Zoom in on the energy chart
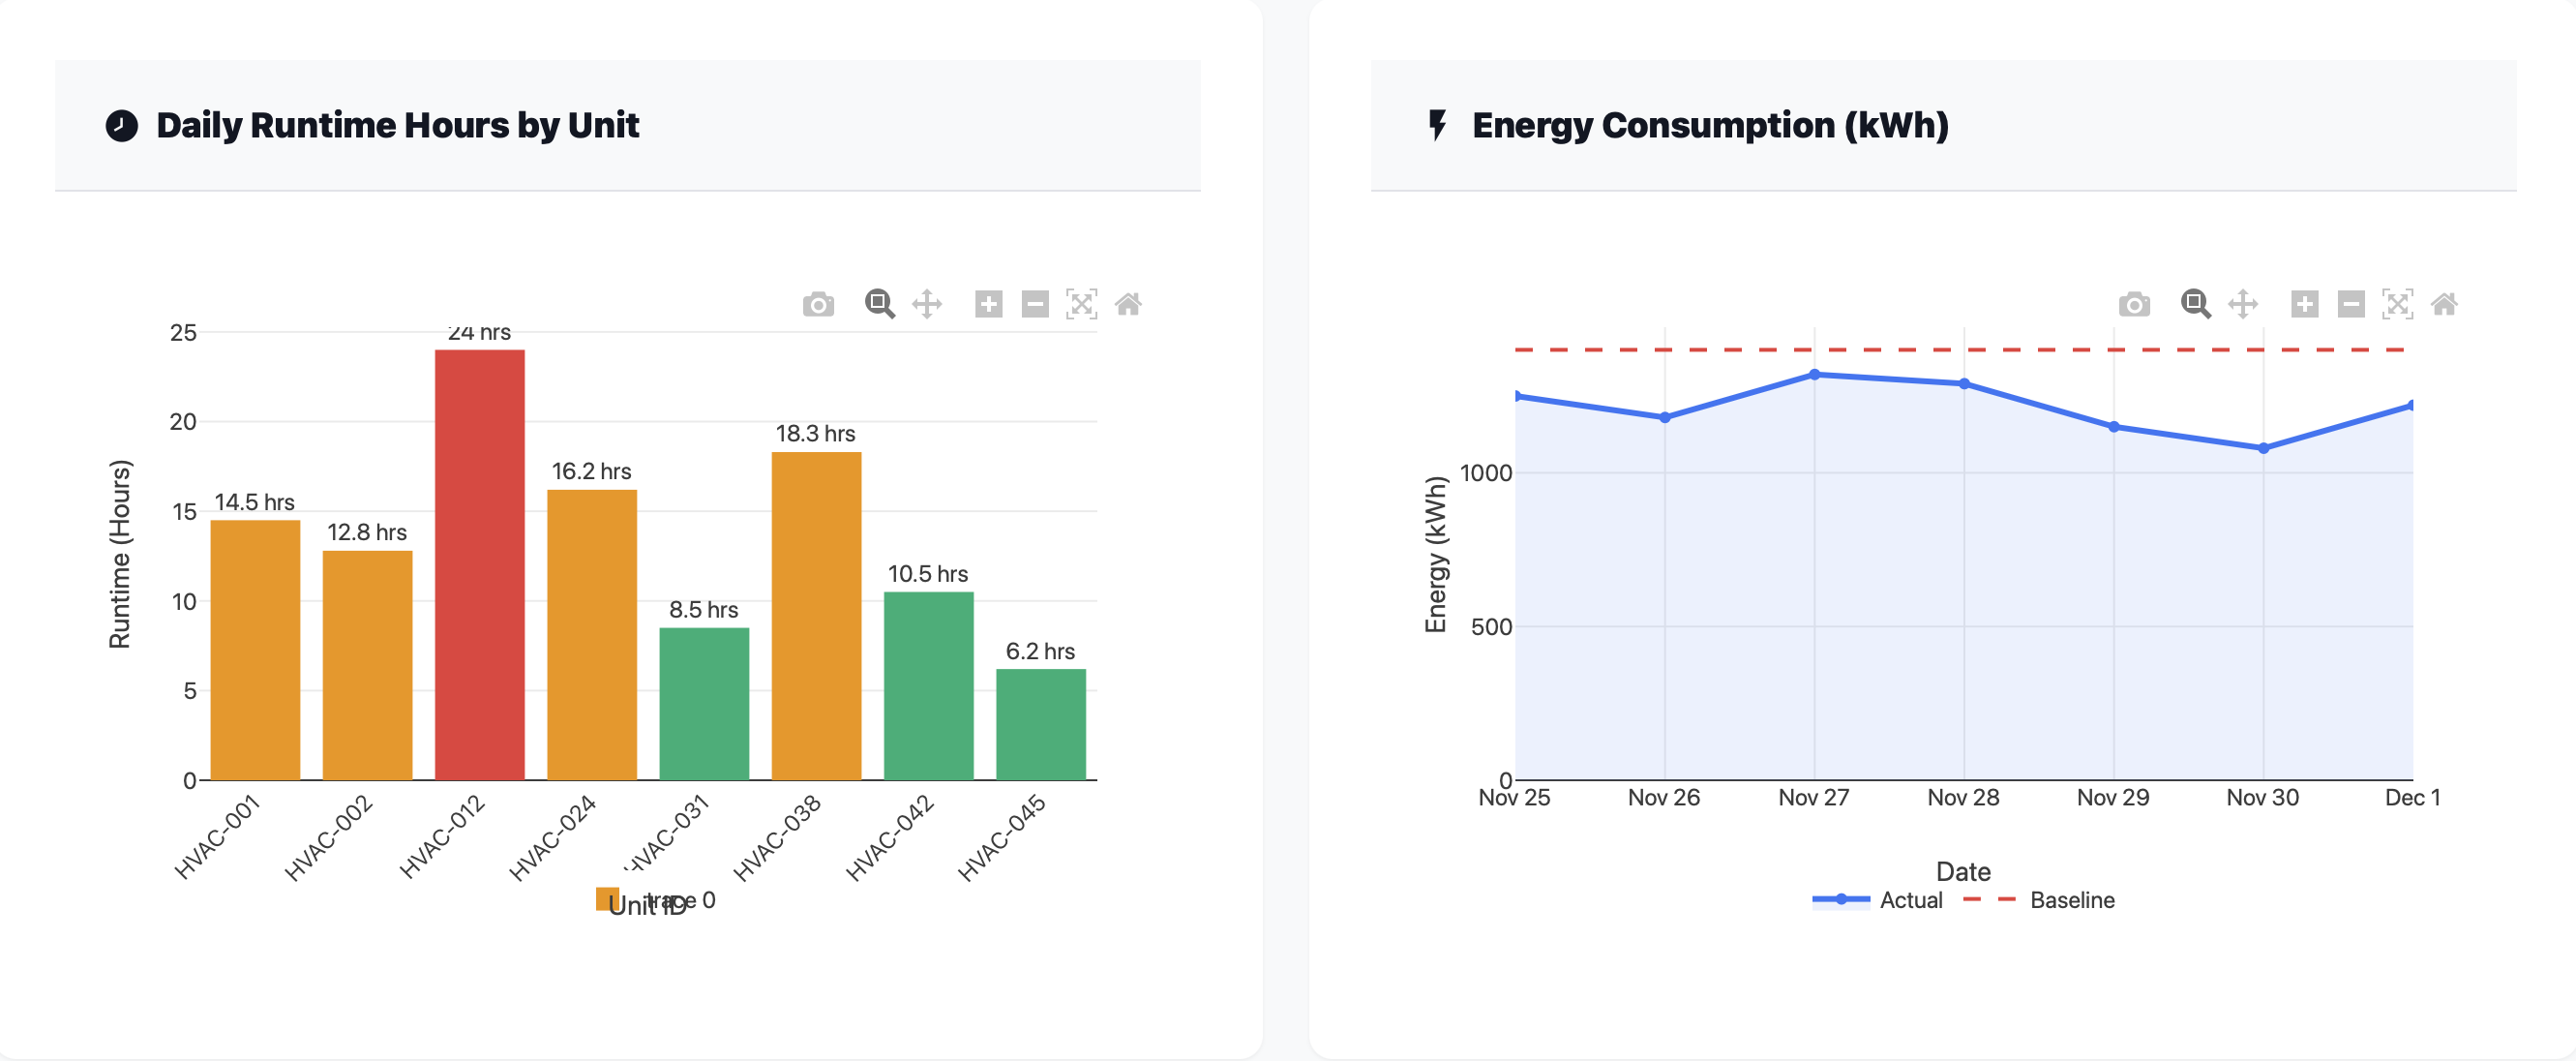 [x=2304, y=304]
